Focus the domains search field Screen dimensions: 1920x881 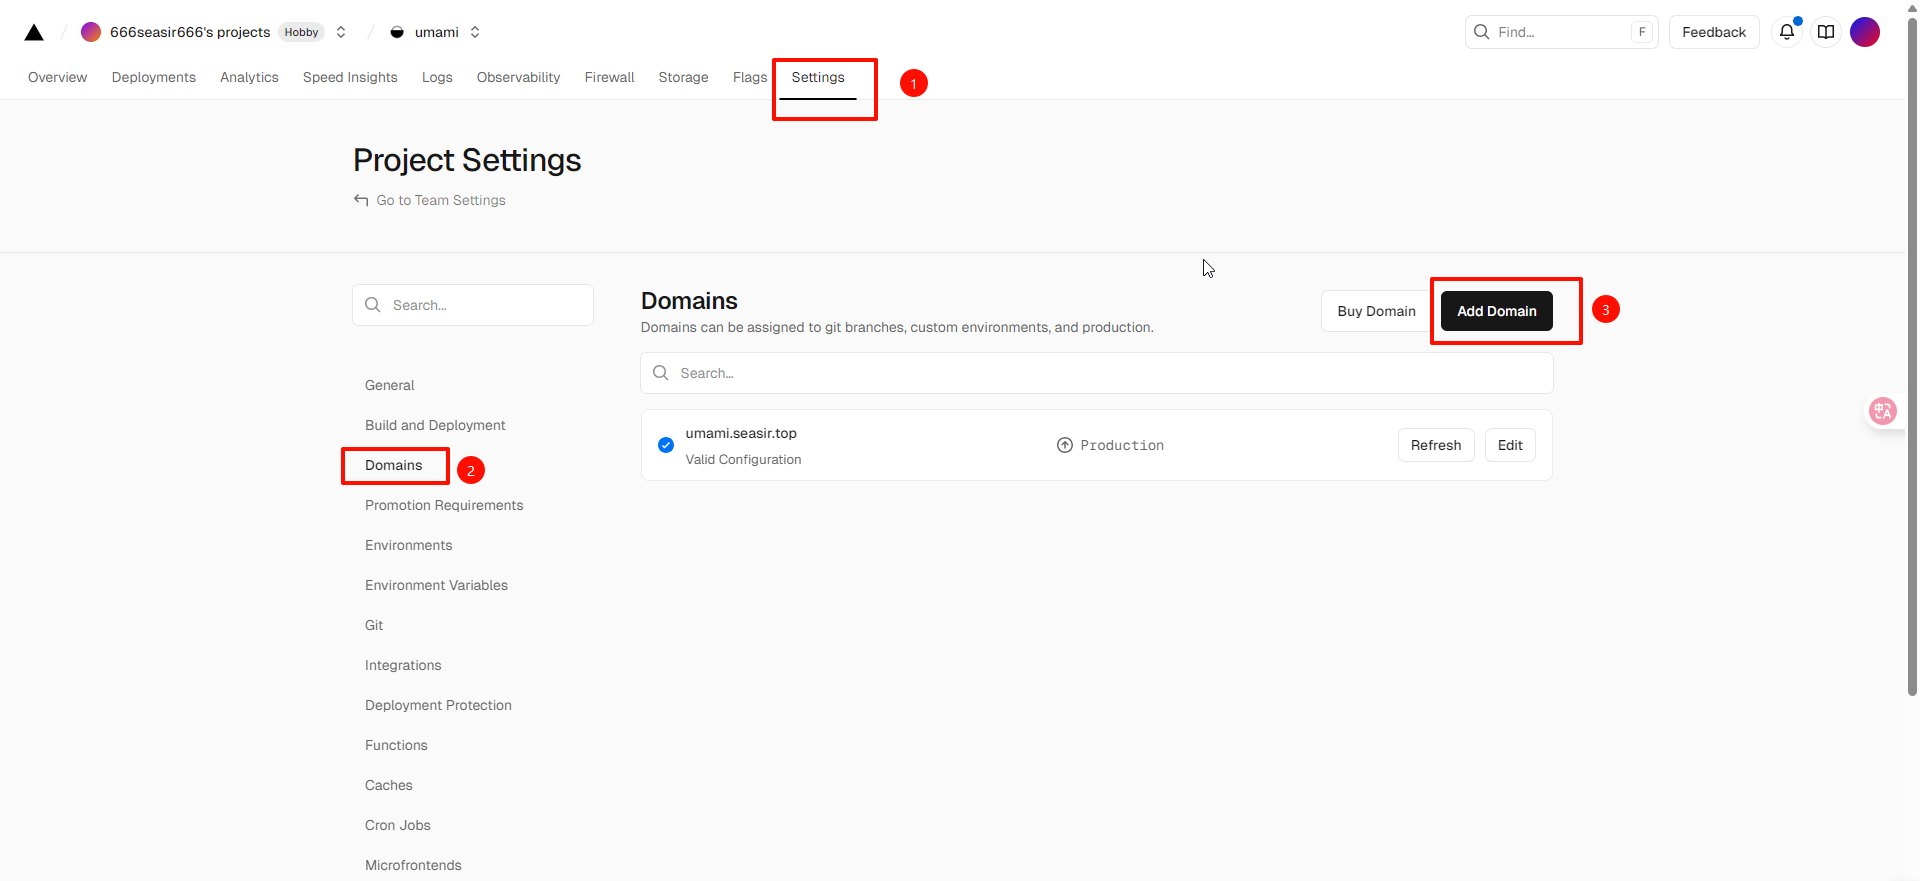pos(1096,373)
